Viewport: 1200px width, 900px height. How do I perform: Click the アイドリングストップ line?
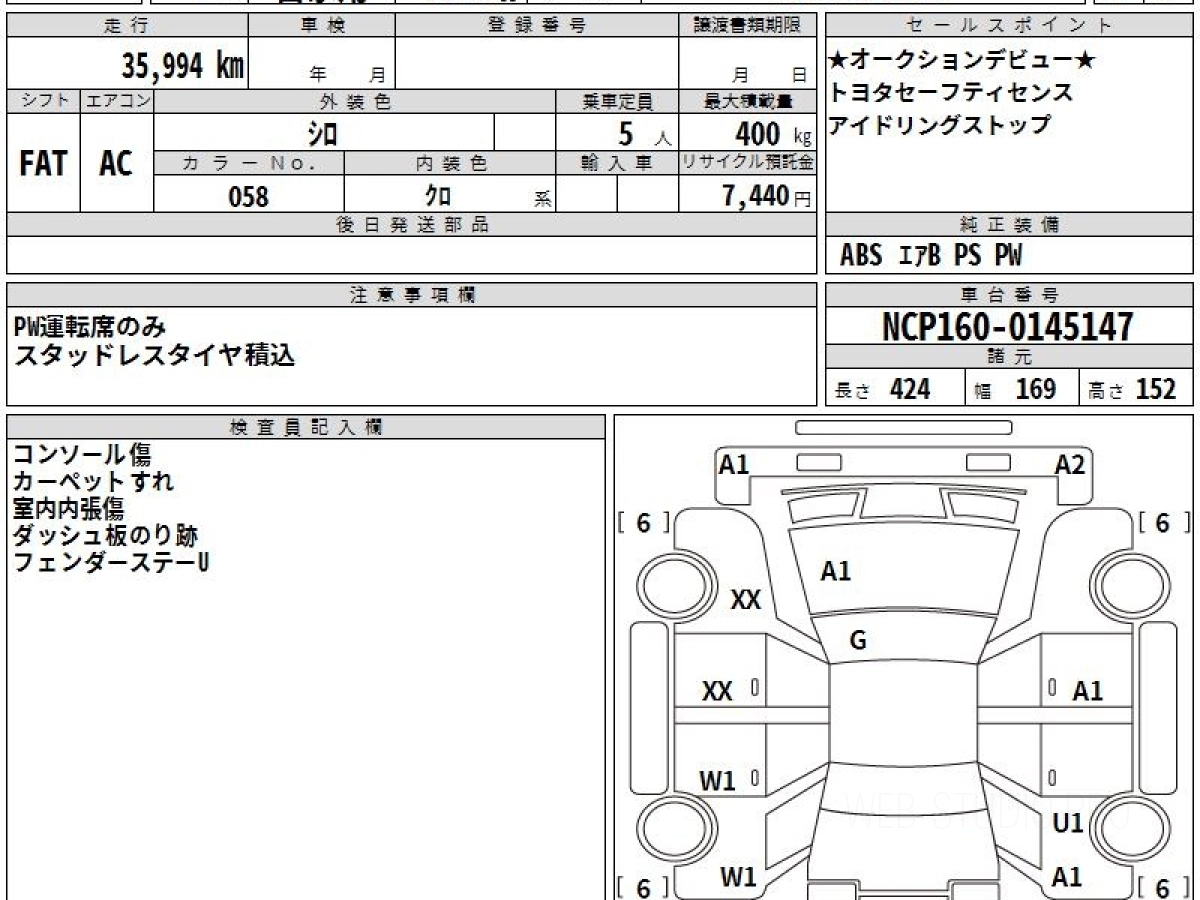point(939,125)
